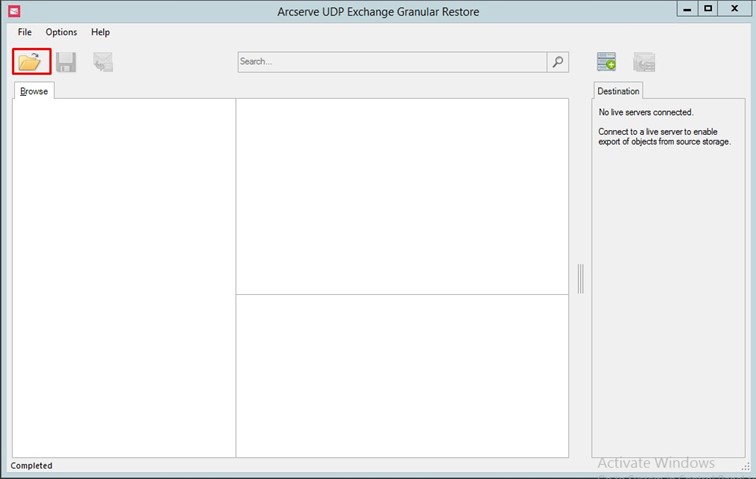Click the window resize grip corner
This screenshot has height=479, width=756.
pyautogui.click(x=746, y=466)
